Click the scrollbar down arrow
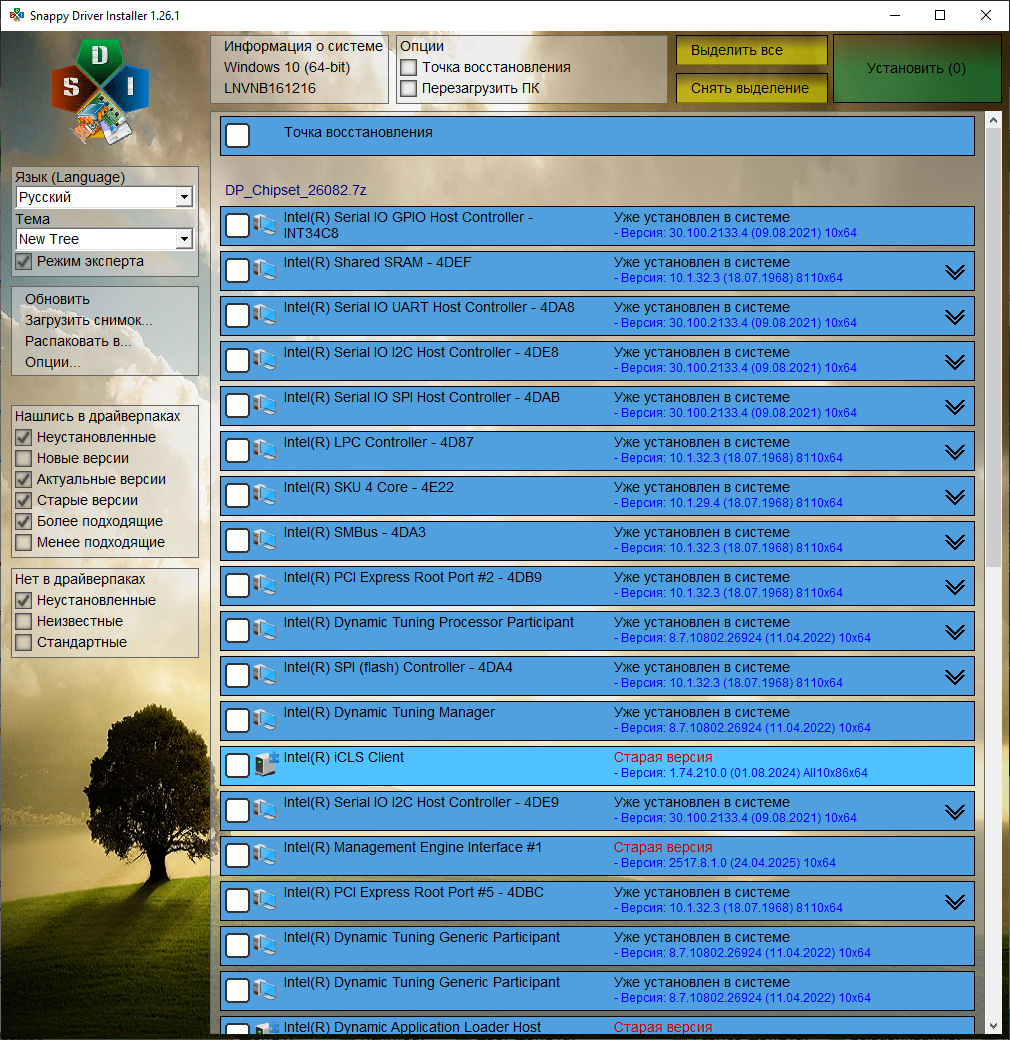The height and width of the screenshot is (1040, 1010). [x=993, y=1026]
